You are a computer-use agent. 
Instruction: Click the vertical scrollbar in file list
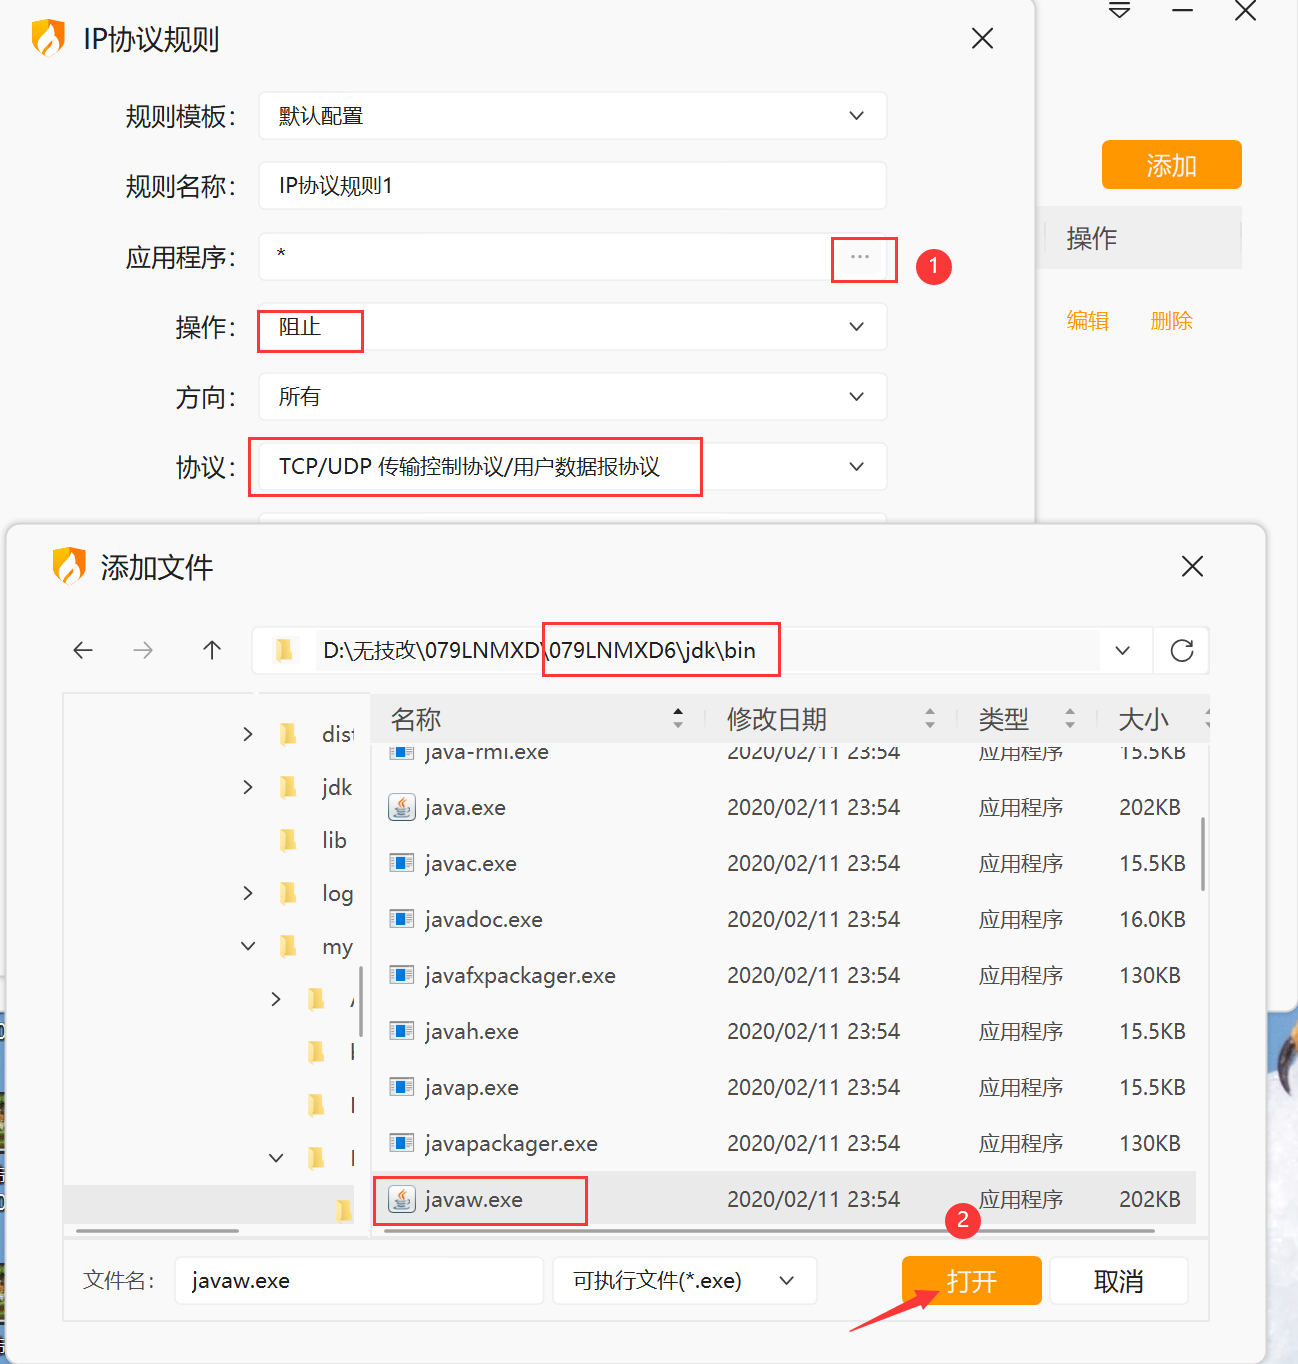1202,853
